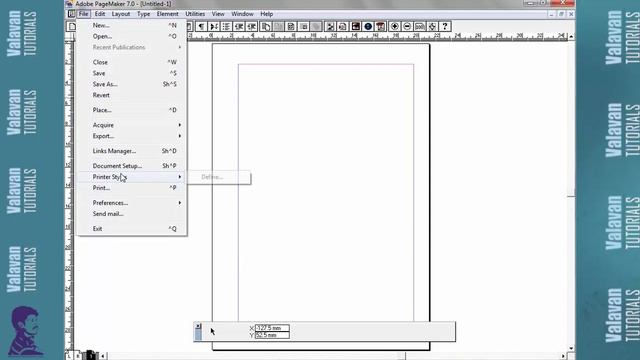Open the Element menu
The width and height of the screenshot is (640, 360).
tap(167, 14)
